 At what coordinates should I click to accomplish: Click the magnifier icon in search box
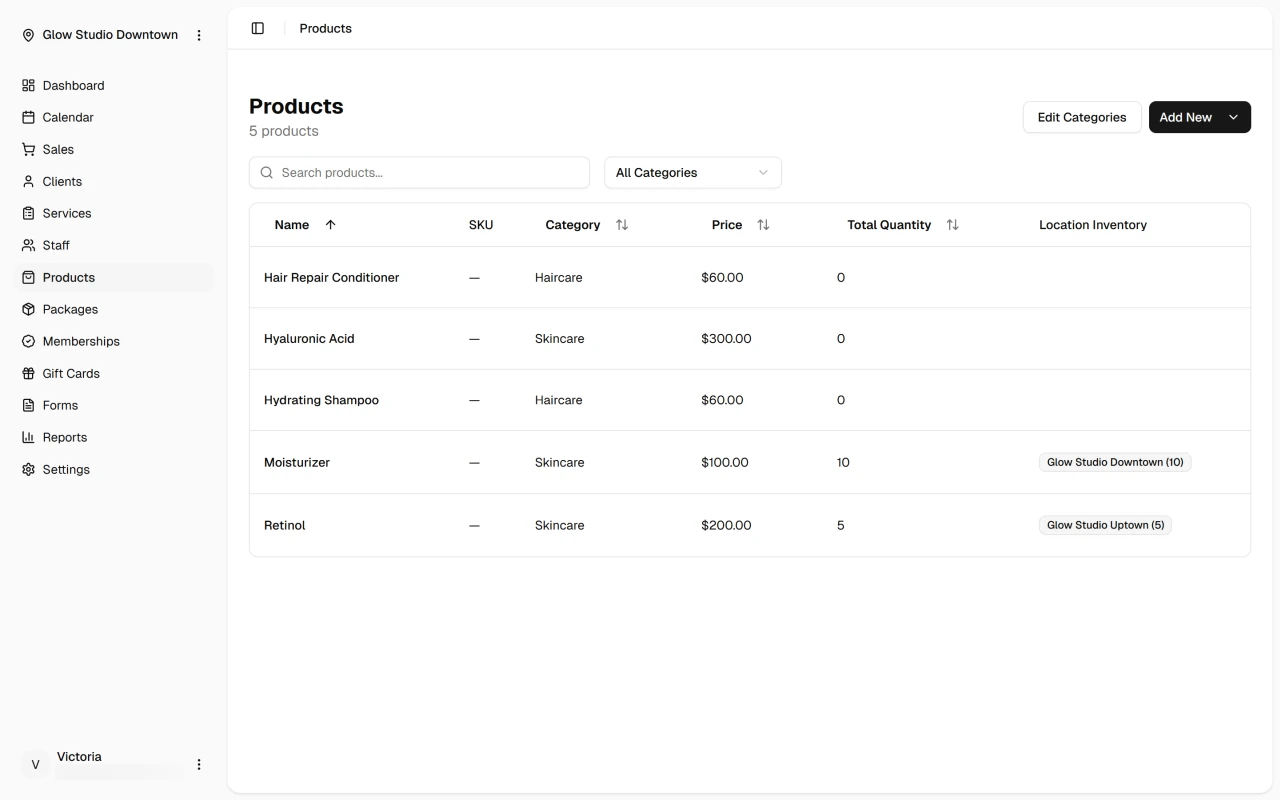[267, 173]
